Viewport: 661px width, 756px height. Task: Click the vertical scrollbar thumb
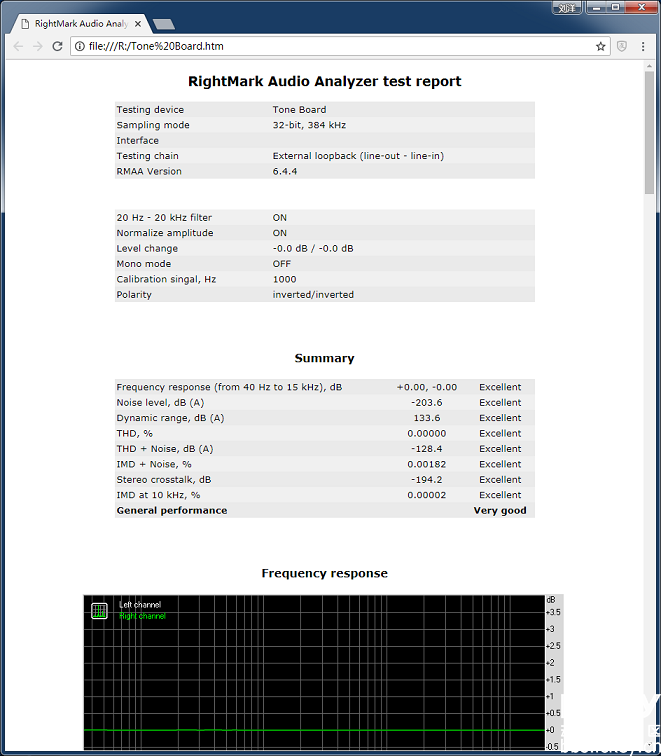[649, 133]
